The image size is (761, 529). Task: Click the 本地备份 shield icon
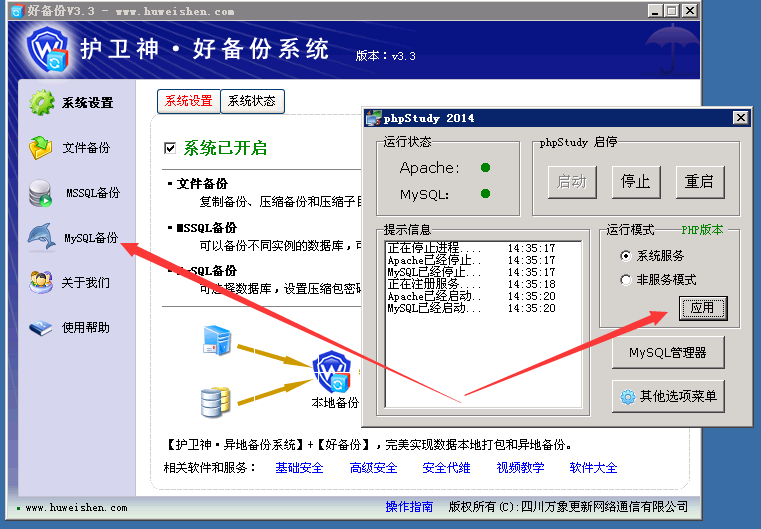pos(331,371)
